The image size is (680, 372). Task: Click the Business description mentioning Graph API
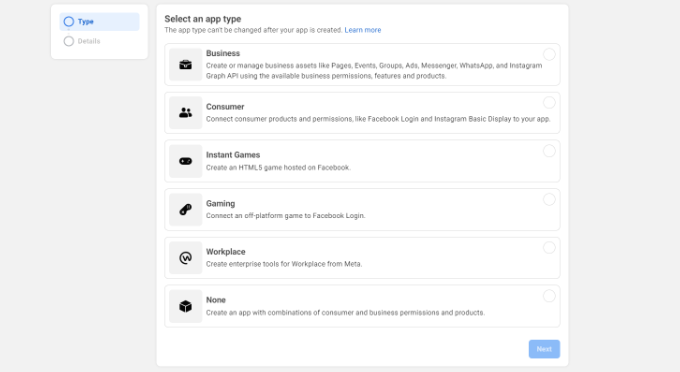[374, 71]
